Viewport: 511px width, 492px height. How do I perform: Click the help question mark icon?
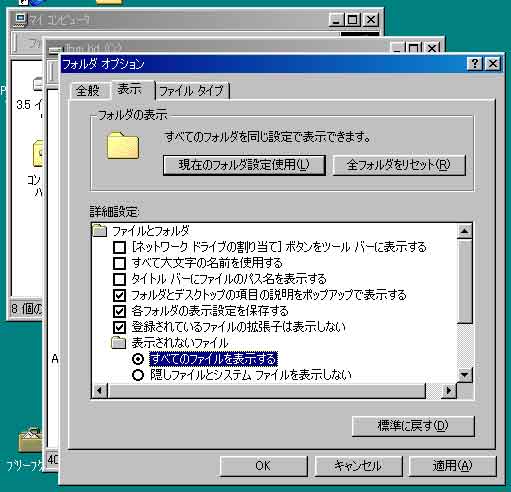click(x=475, y=63)
